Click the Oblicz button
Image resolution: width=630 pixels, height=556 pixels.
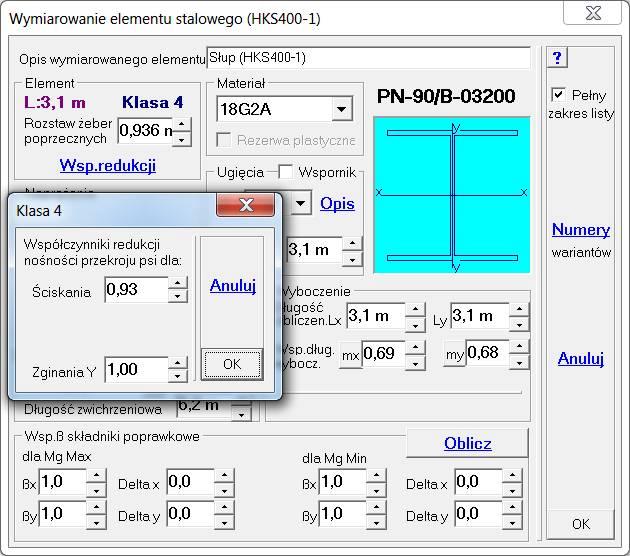pos(468,443)
